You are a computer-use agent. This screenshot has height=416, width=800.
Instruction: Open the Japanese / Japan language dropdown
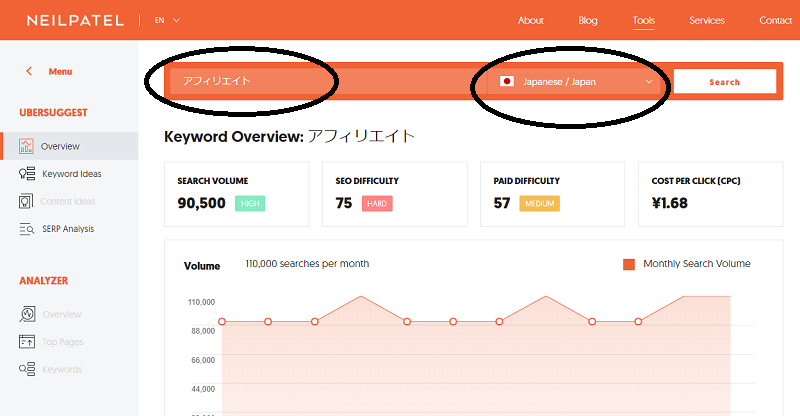pyautogui.click(x=574, y=82)
